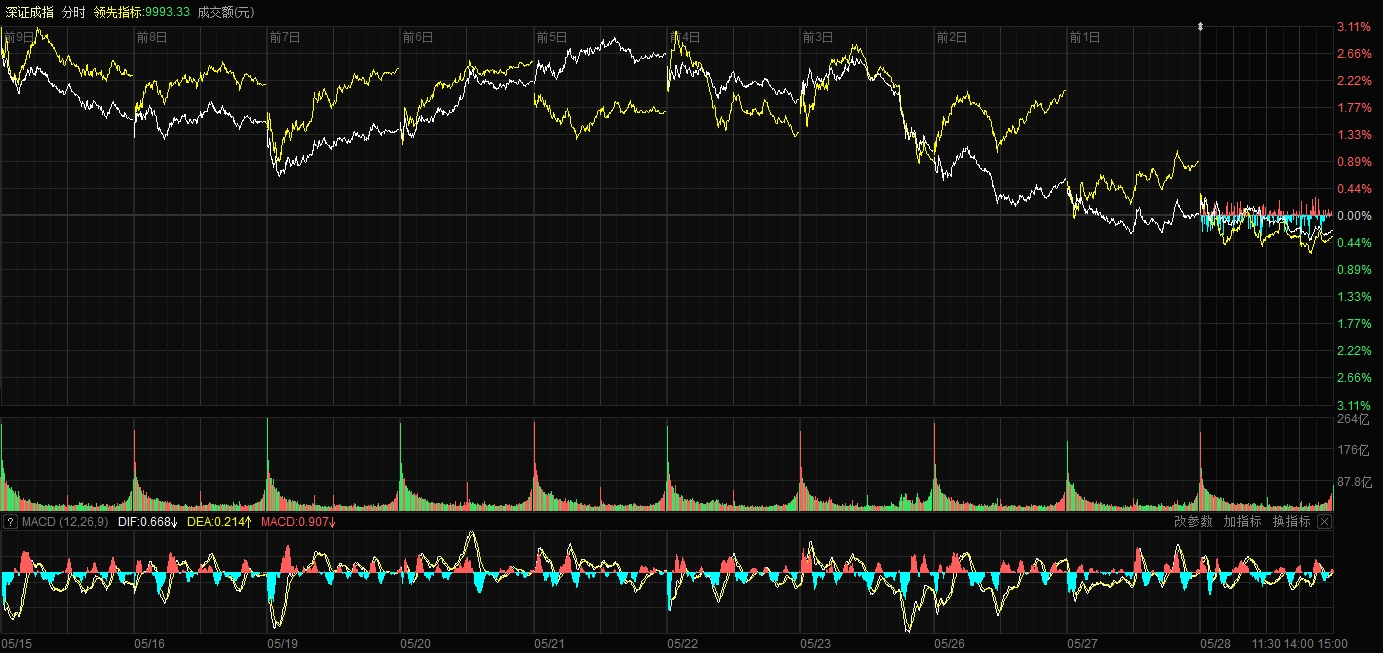This screenshot has height=653, width=1383.
Task: Click the 264亿 volume axis label
Action: coord(1352,421)
